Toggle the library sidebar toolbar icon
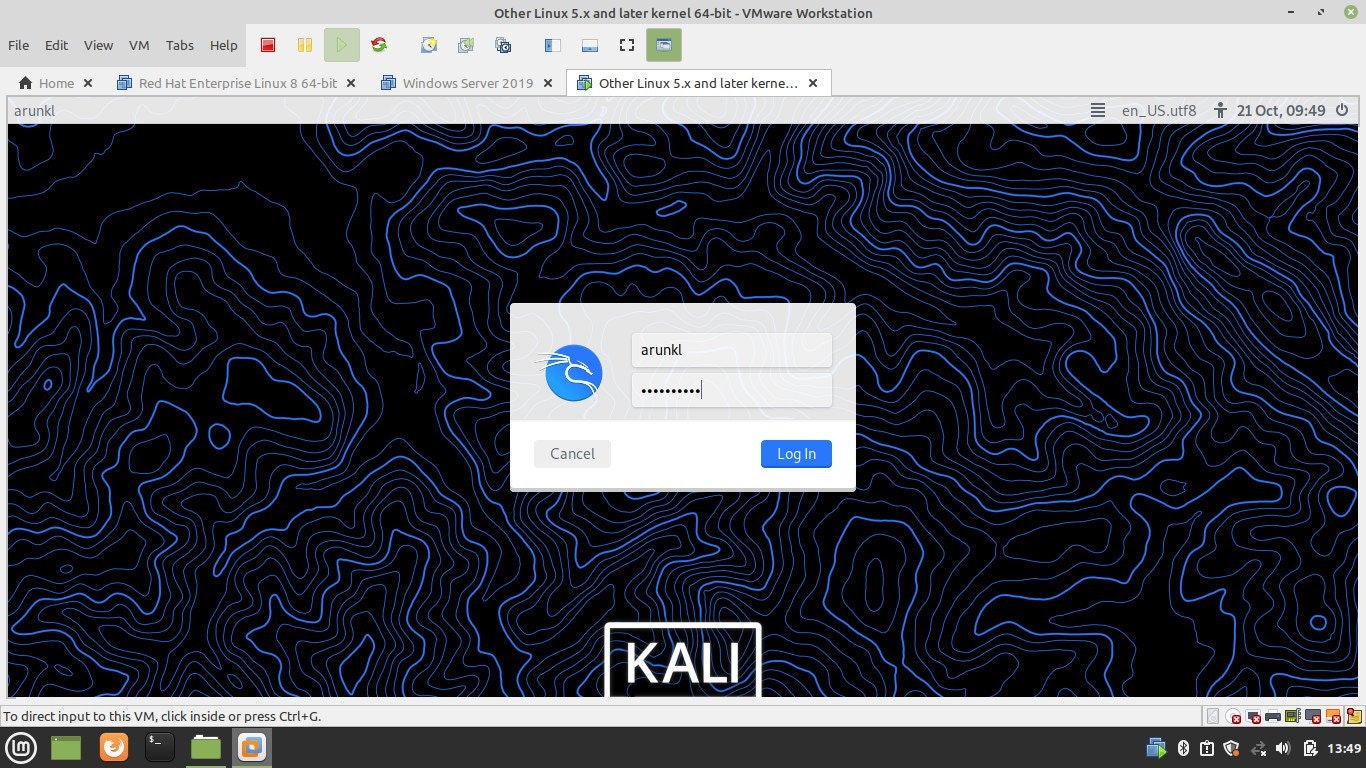Viewport: 1366px width, 768px height. click(x=552, y=45)
